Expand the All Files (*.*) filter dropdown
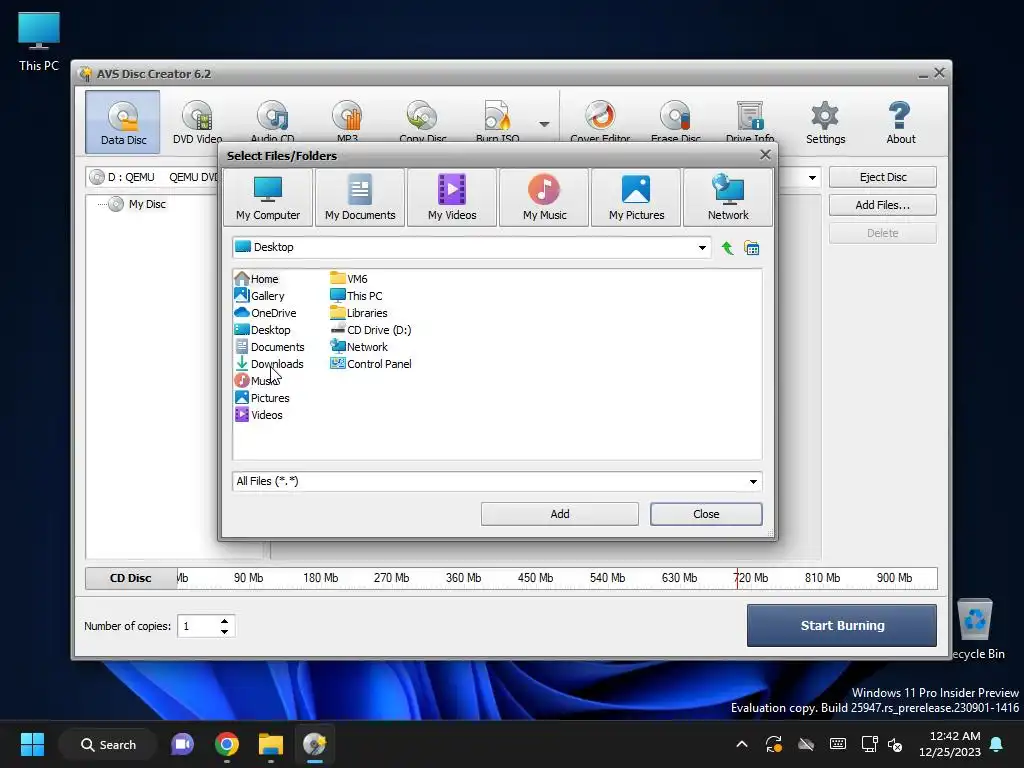Viewport: 1024px width, 768px height. click(753, 481)
